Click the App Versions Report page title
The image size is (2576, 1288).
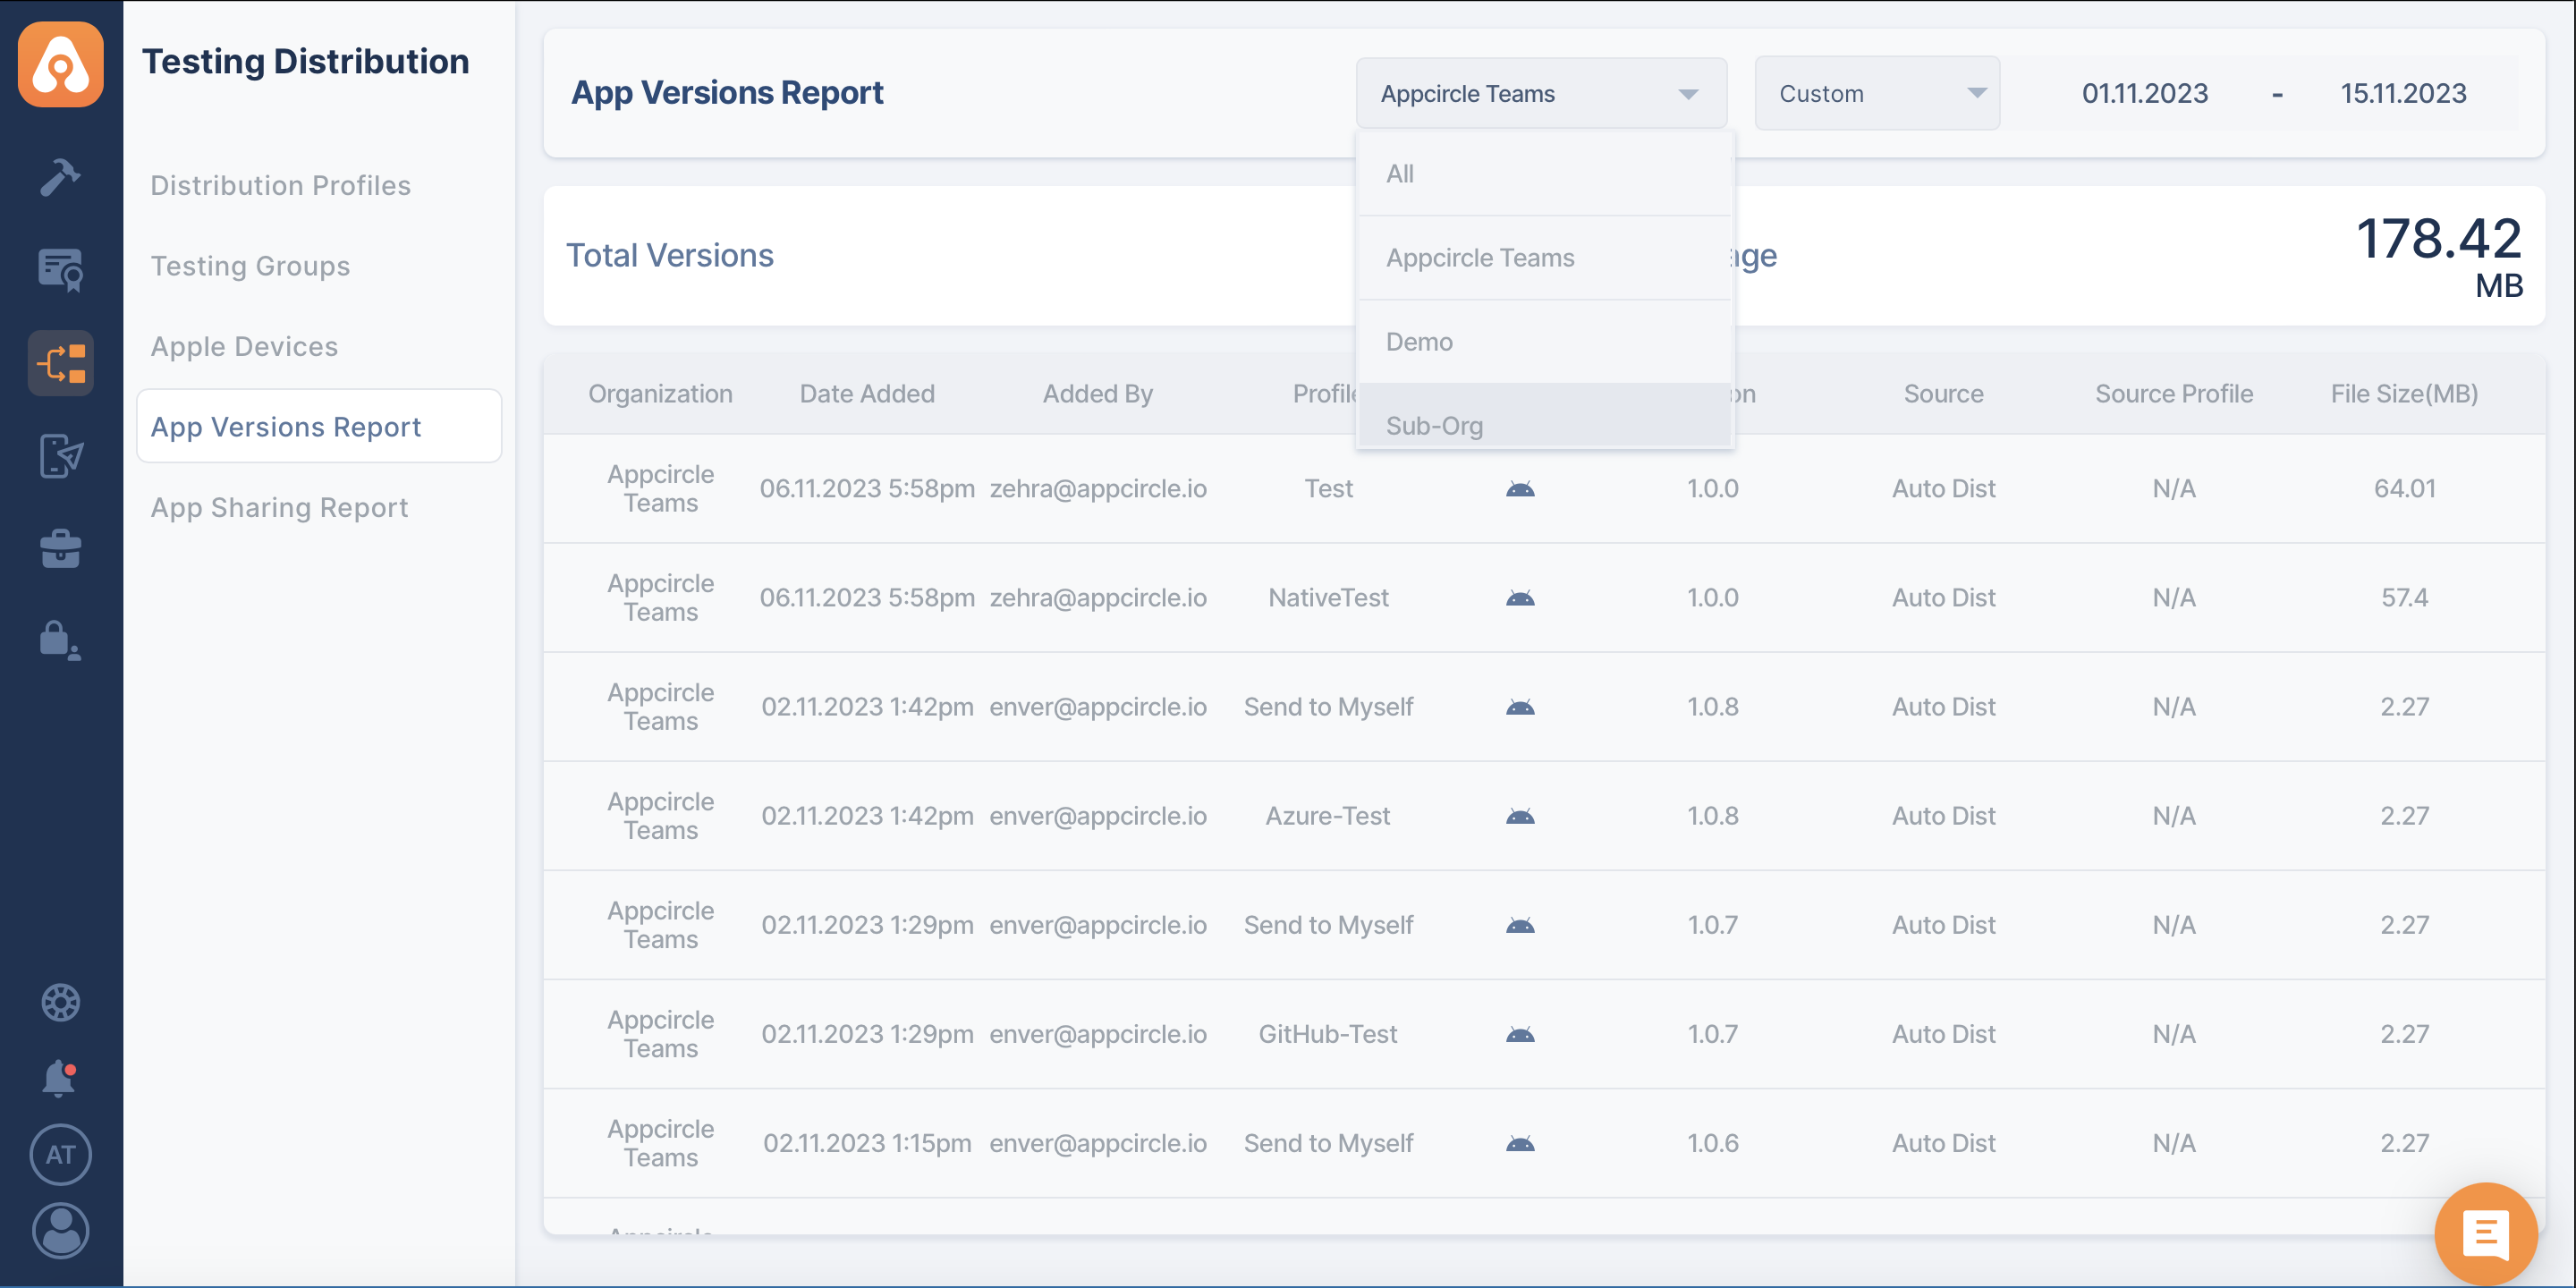[727, 92]
